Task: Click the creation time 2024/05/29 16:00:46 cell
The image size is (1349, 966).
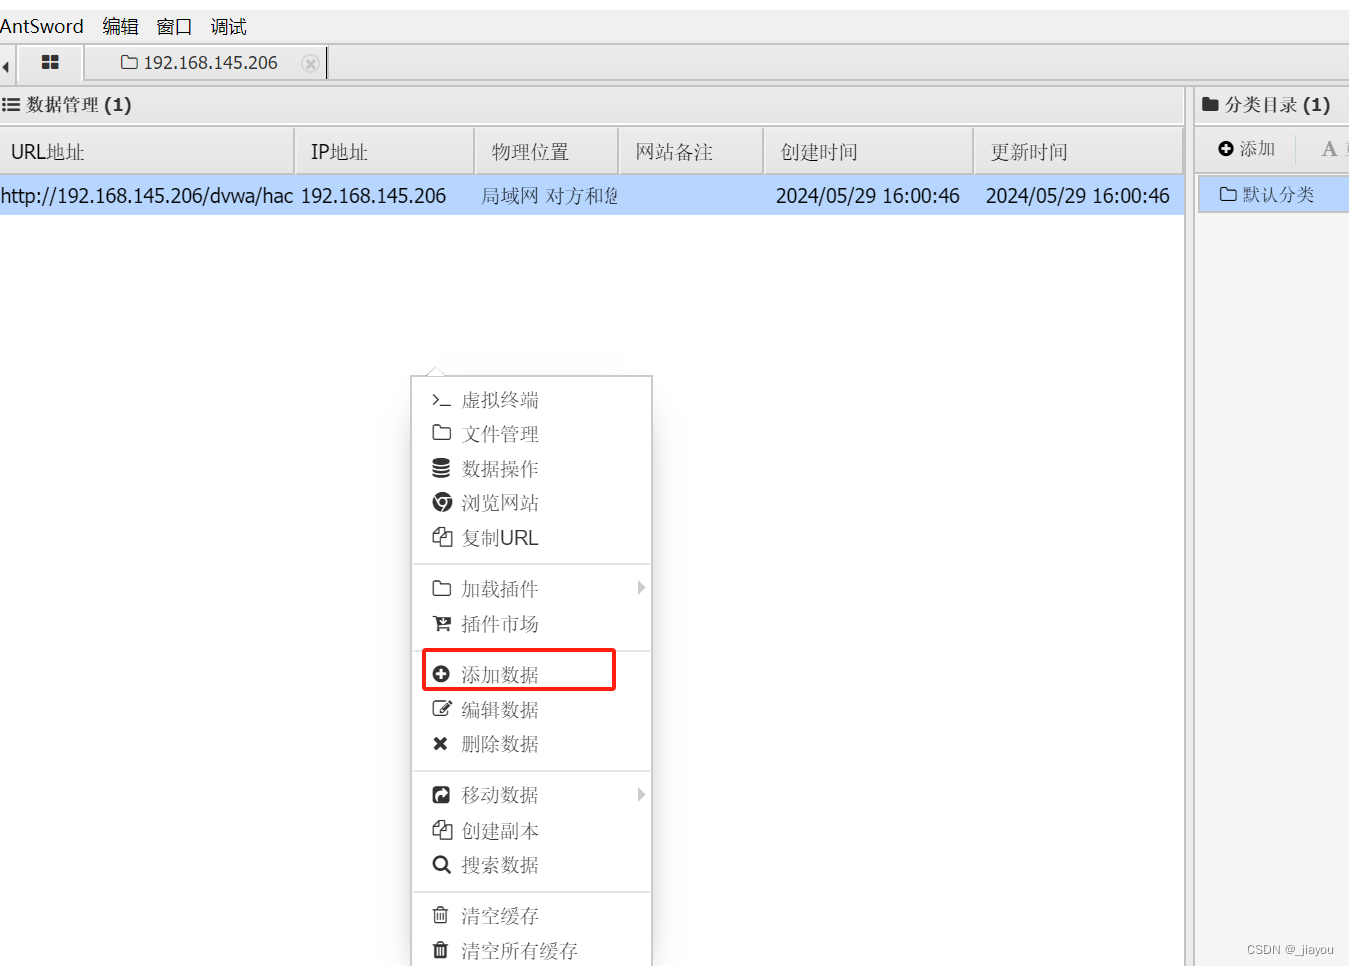Action: (868, 195)
